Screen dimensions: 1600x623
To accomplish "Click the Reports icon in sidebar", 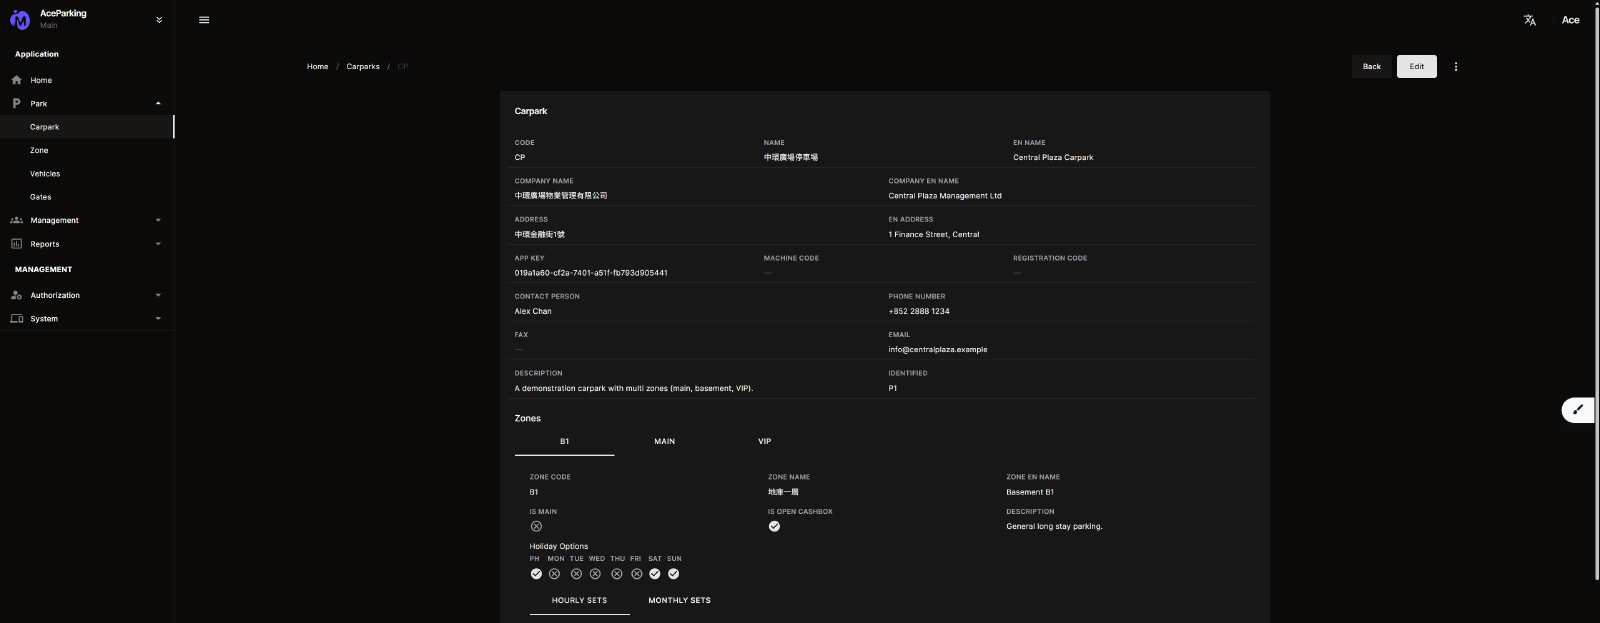I will 16,244.
